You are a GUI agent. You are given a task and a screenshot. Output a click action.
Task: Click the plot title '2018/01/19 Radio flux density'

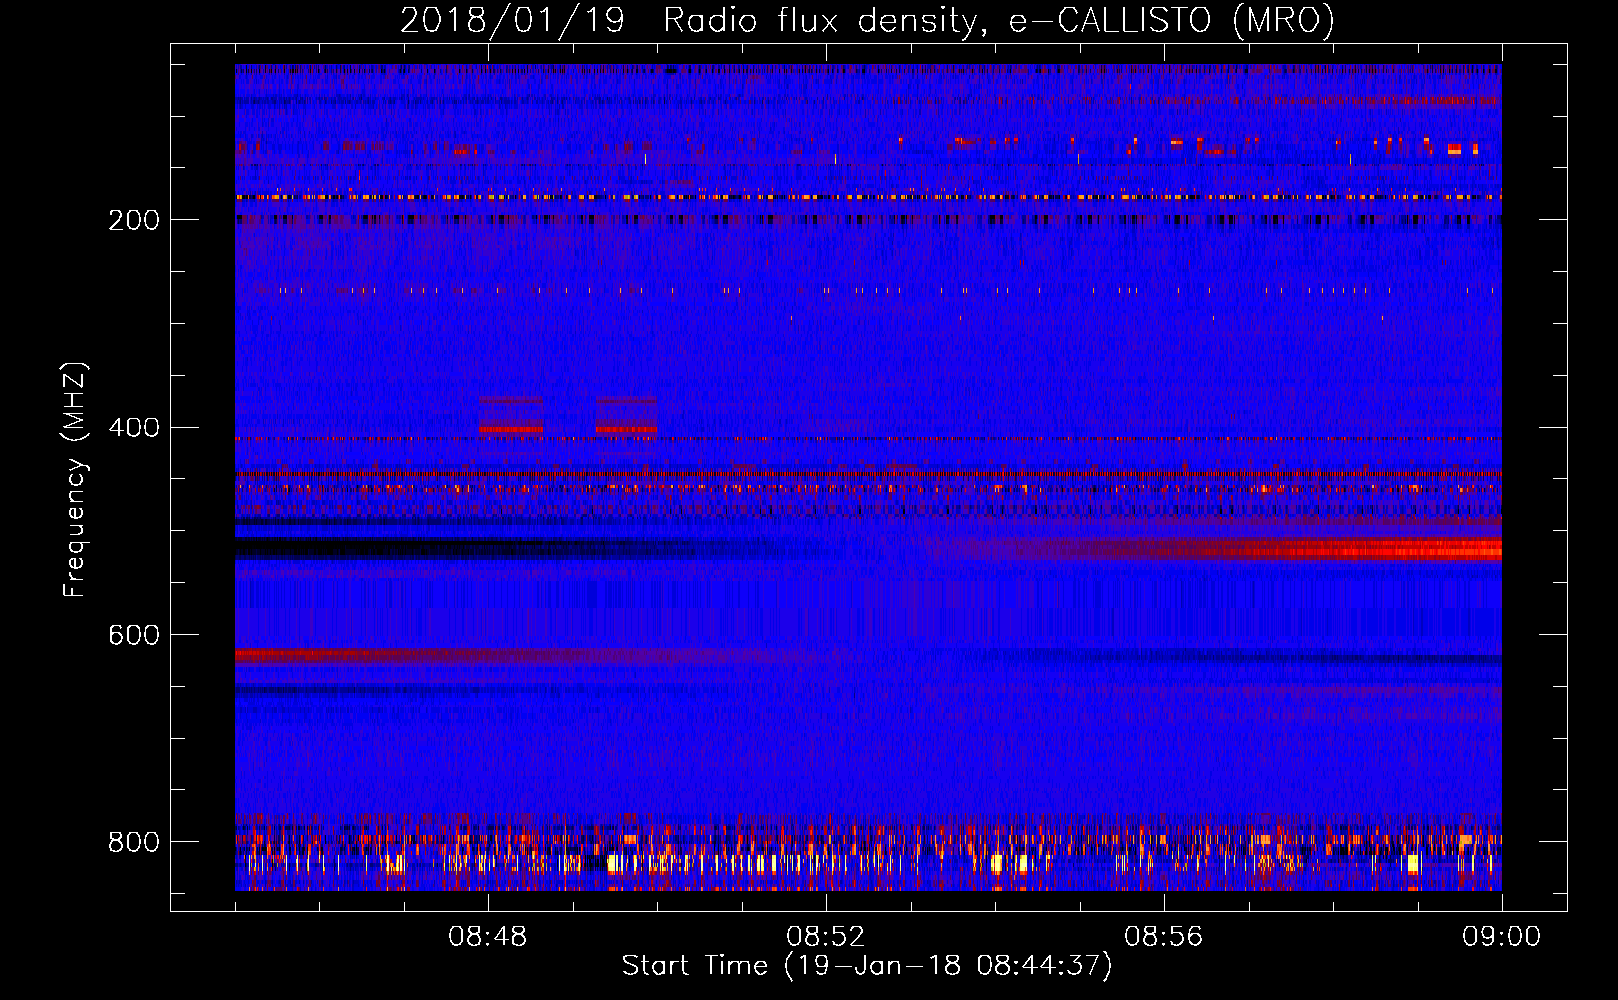[x=867, y=21]
